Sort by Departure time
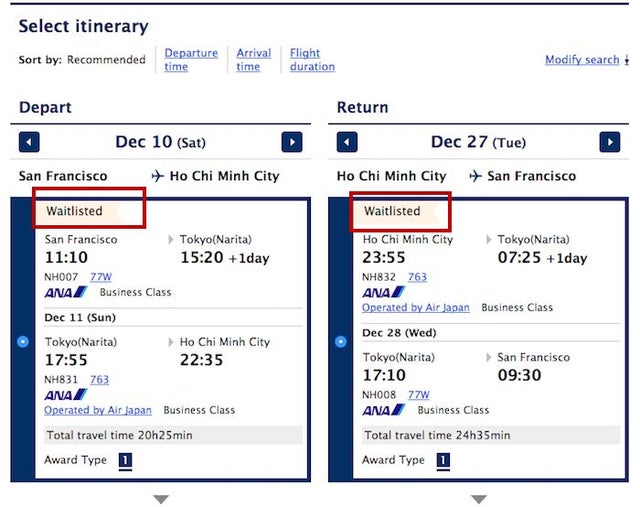 click(191, 60)
